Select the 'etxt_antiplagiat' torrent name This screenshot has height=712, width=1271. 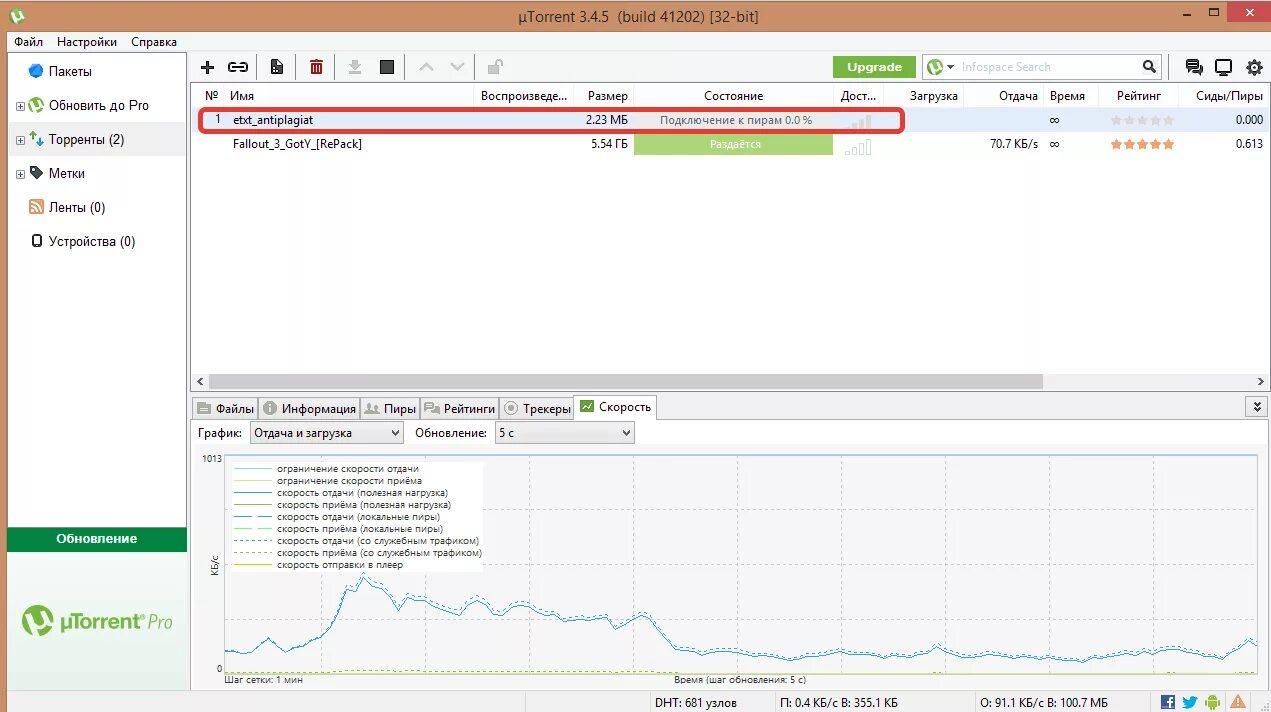click(273, 120)
